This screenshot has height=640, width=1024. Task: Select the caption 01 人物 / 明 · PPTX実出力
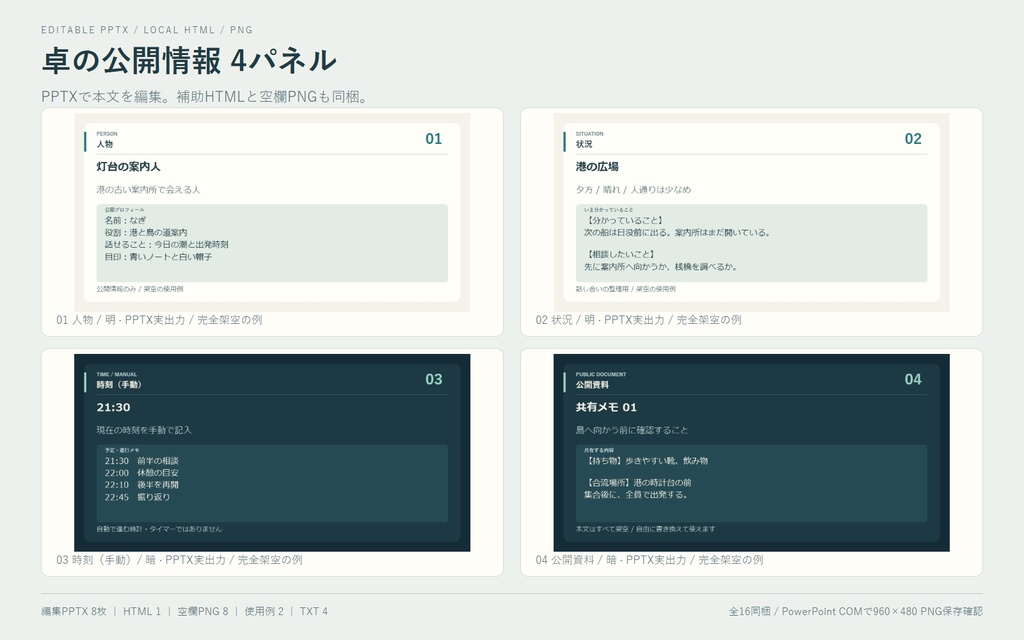pos(159,320)
